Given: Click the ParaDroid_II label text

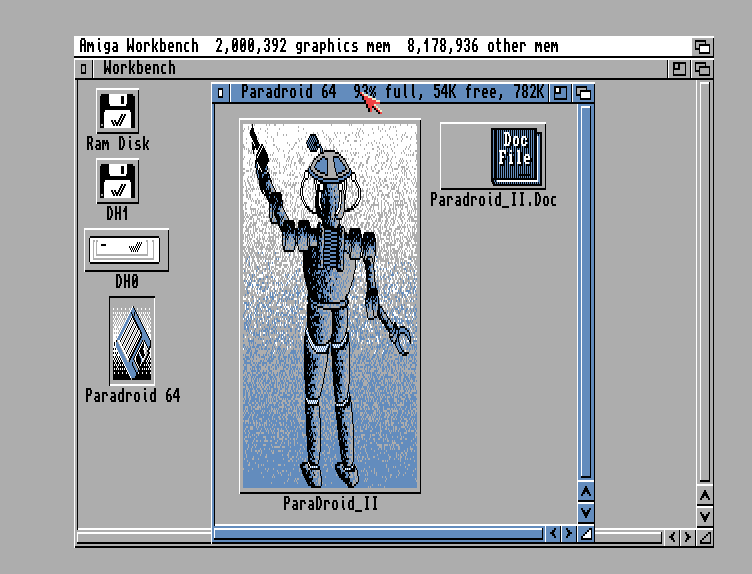Looking at the screenshot, I should [330, 504].
